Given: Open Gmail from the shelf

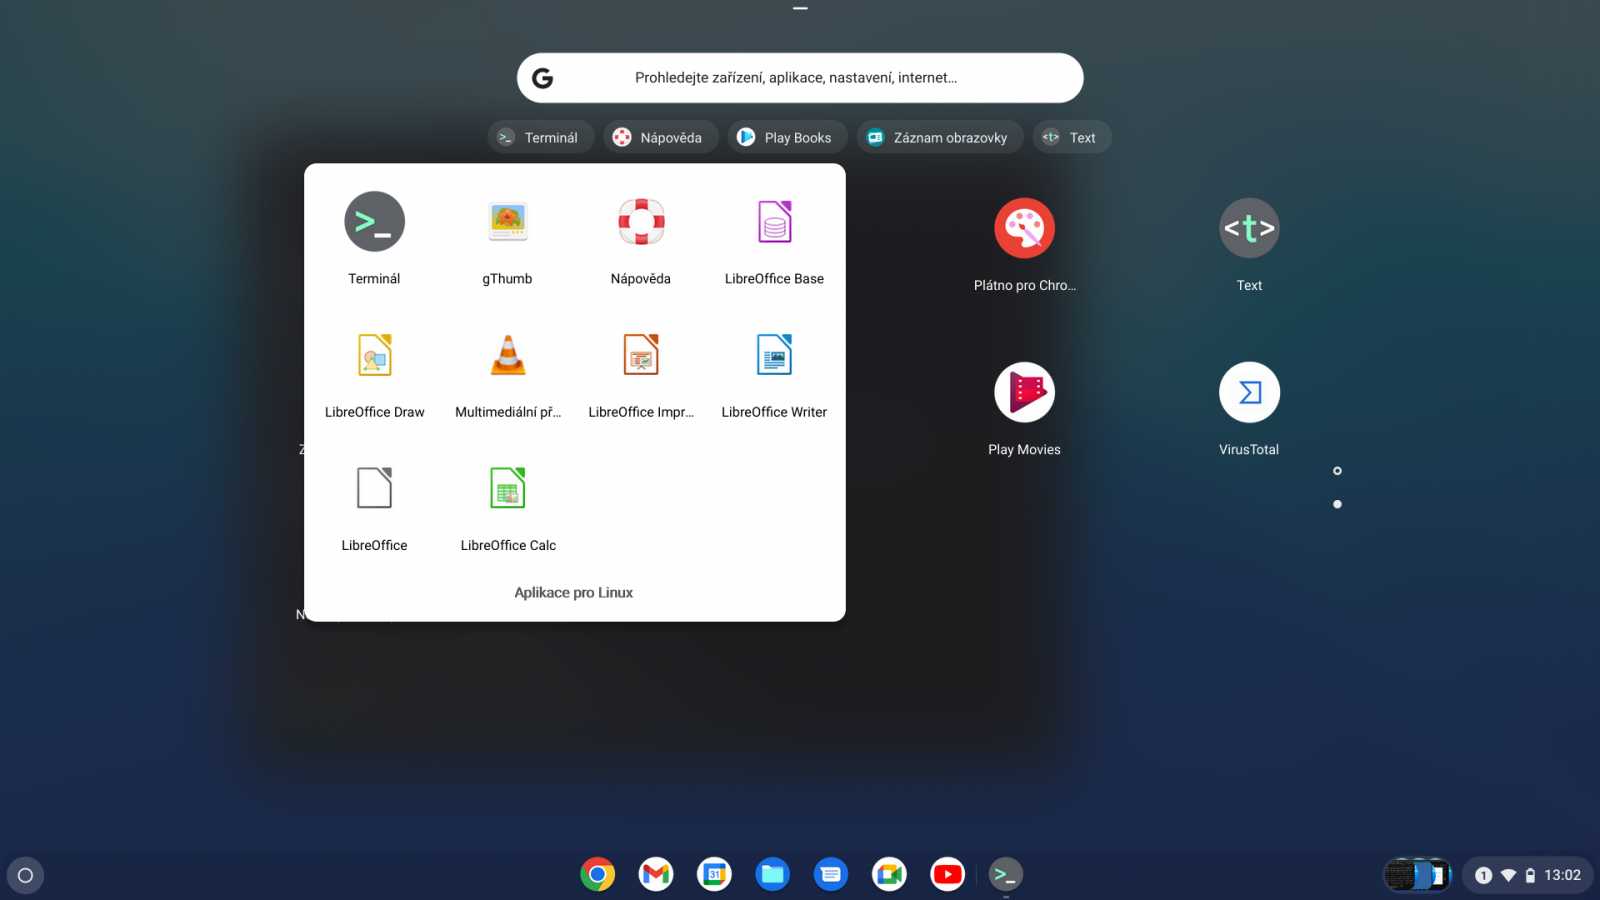Looking at the screenshot, I should point(656,875).
